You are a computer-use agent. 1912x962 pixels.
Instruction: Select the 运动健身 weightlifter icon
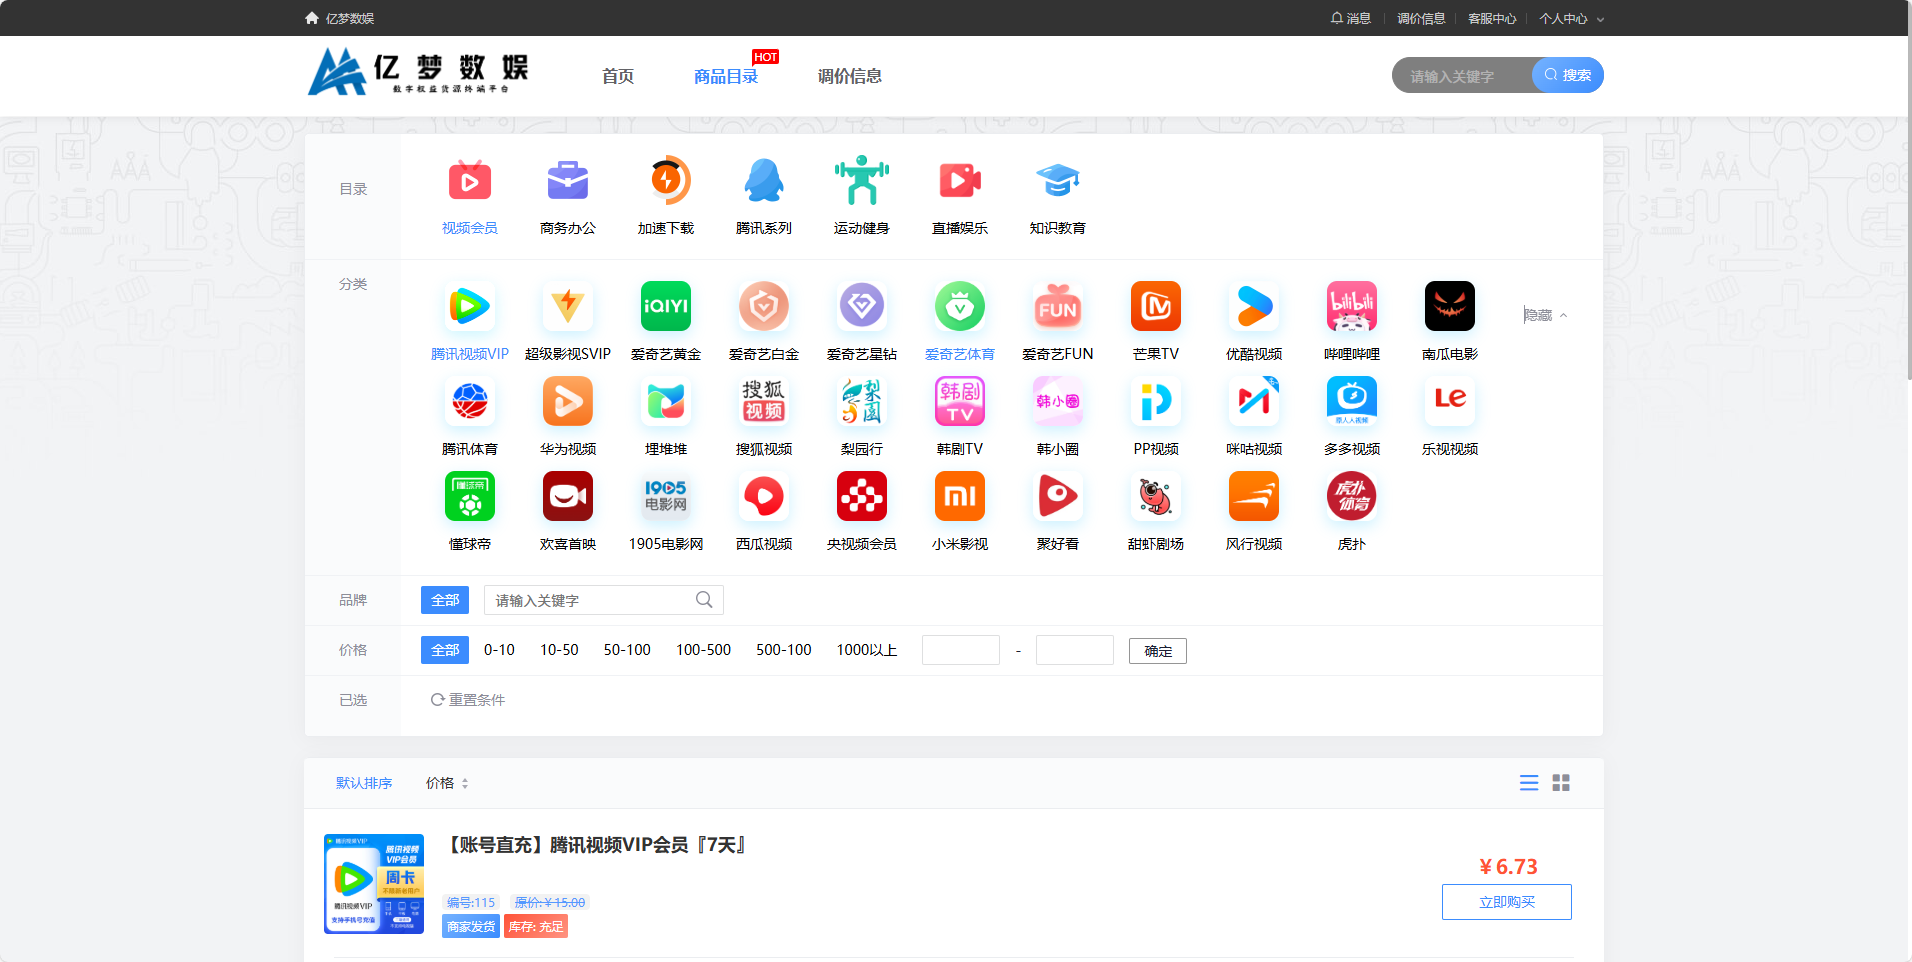862,182
